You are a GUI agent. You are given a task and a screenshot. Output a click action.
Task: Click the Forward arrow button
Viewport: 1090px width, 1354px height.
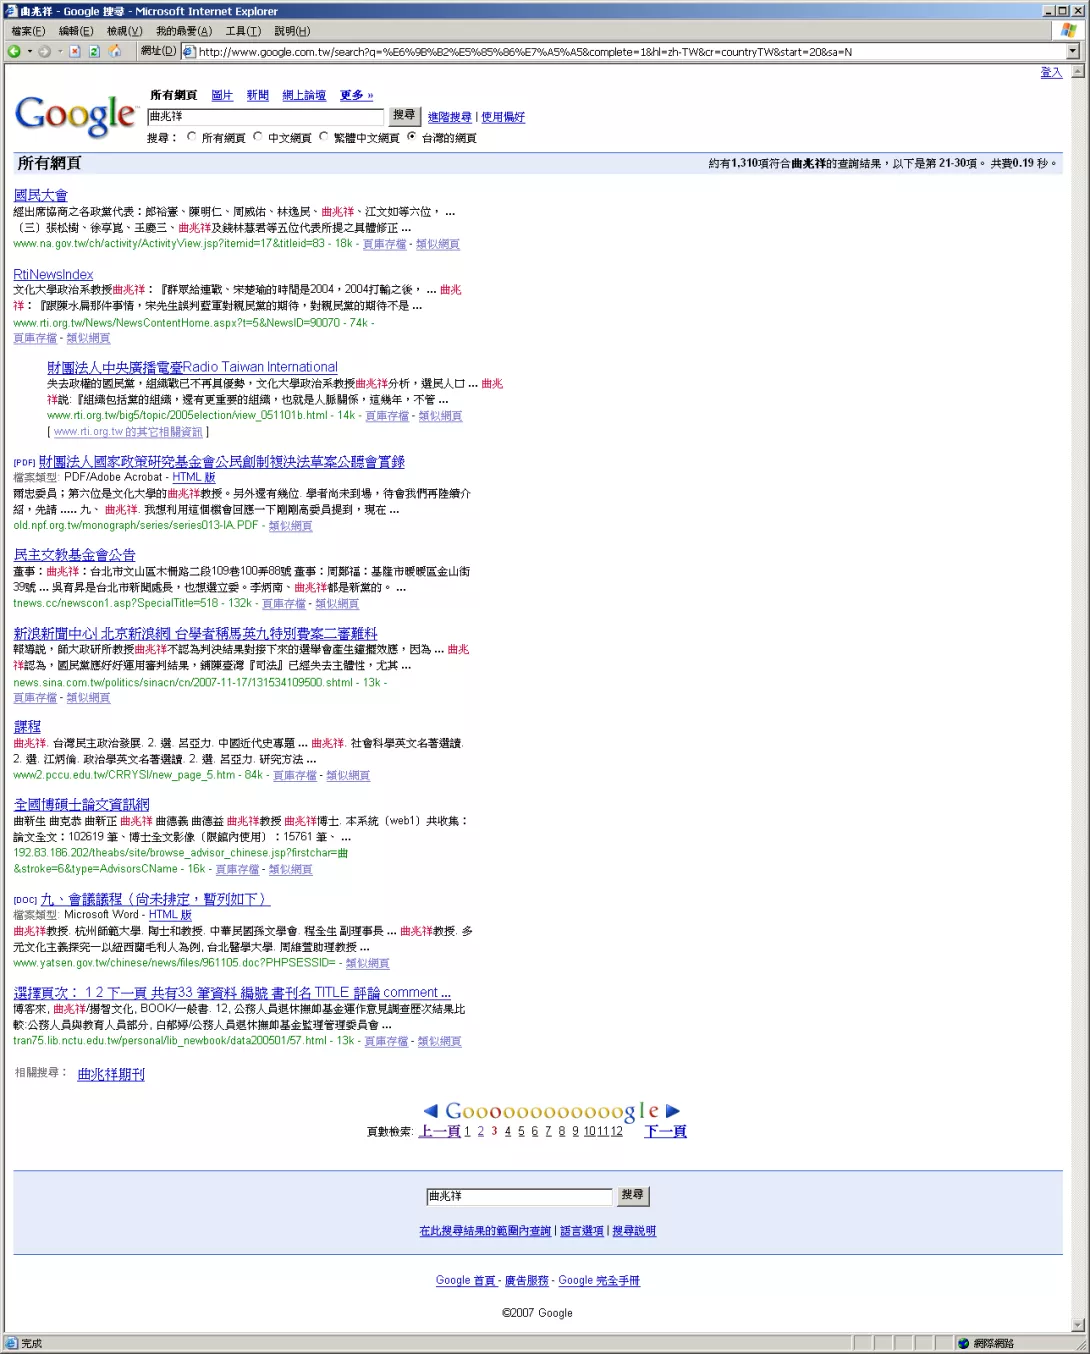tap(44, 51)
